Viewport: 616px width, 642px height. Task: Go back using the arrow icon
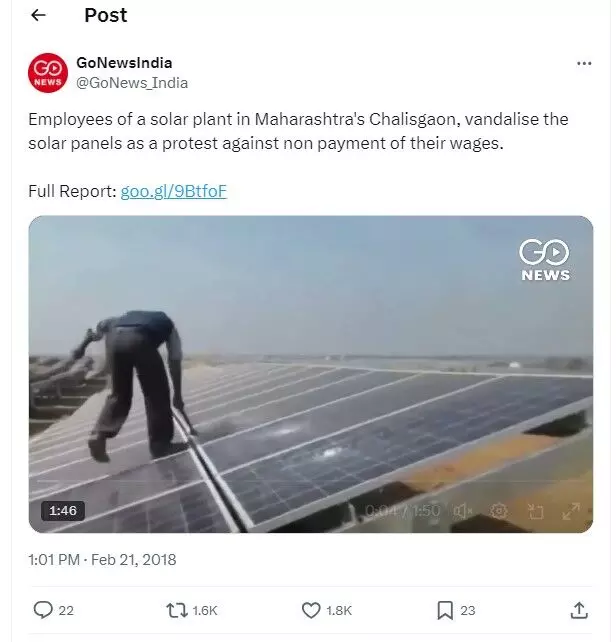pos(38,15)
